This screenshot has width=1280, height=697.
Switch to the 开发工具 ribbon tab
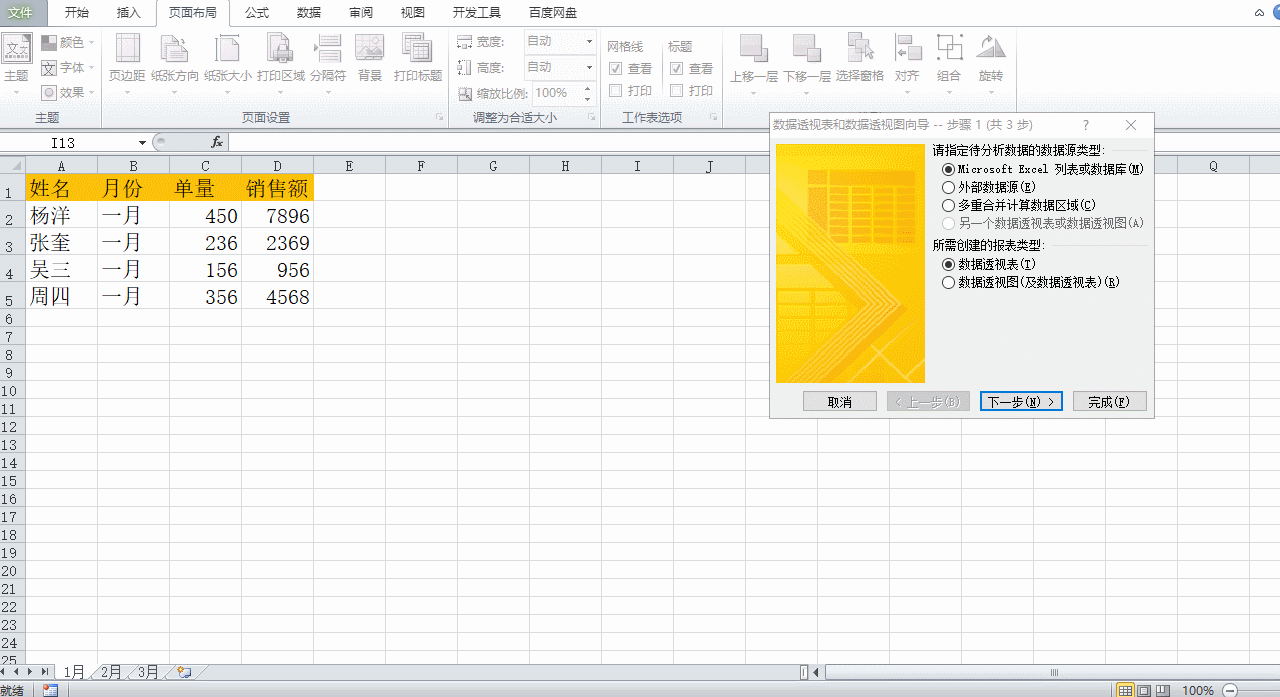coord(477,13)
